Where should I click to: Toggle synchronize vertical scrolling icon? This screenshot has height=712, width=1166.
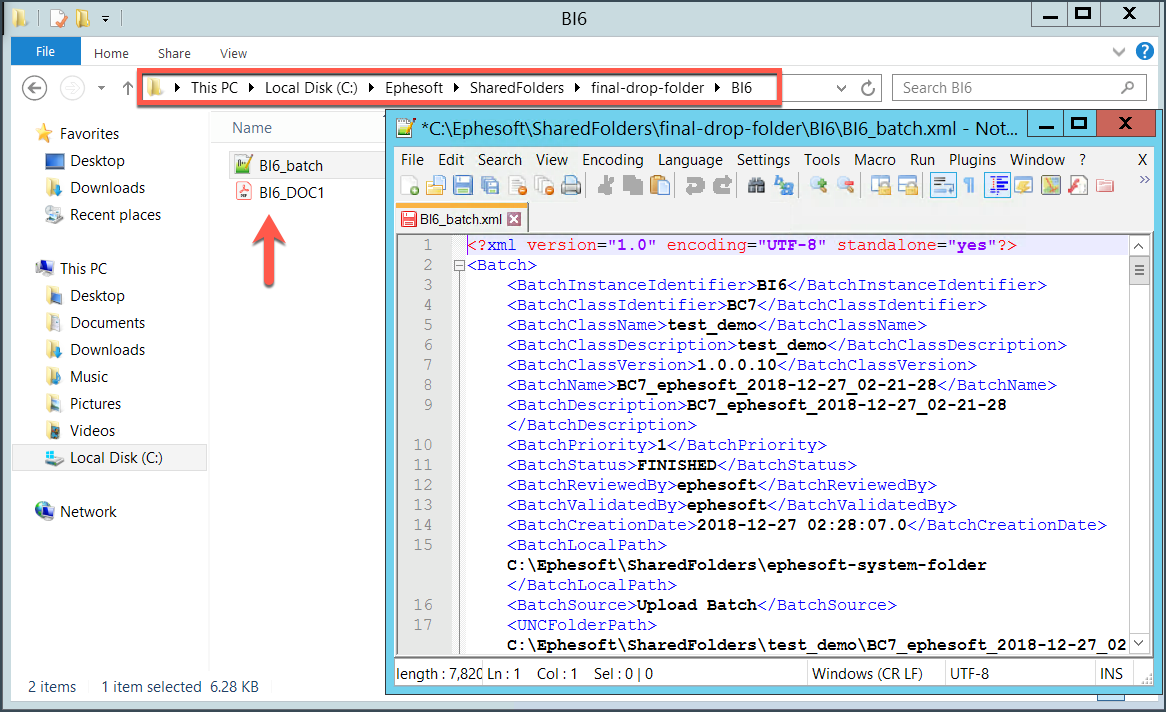[880, 185]
